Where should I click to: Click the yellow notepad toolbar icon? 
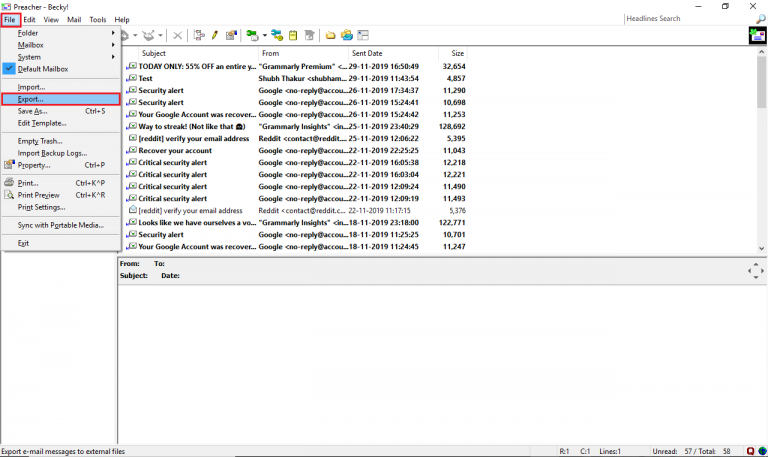pyautogui.click(x=293, y=35)
